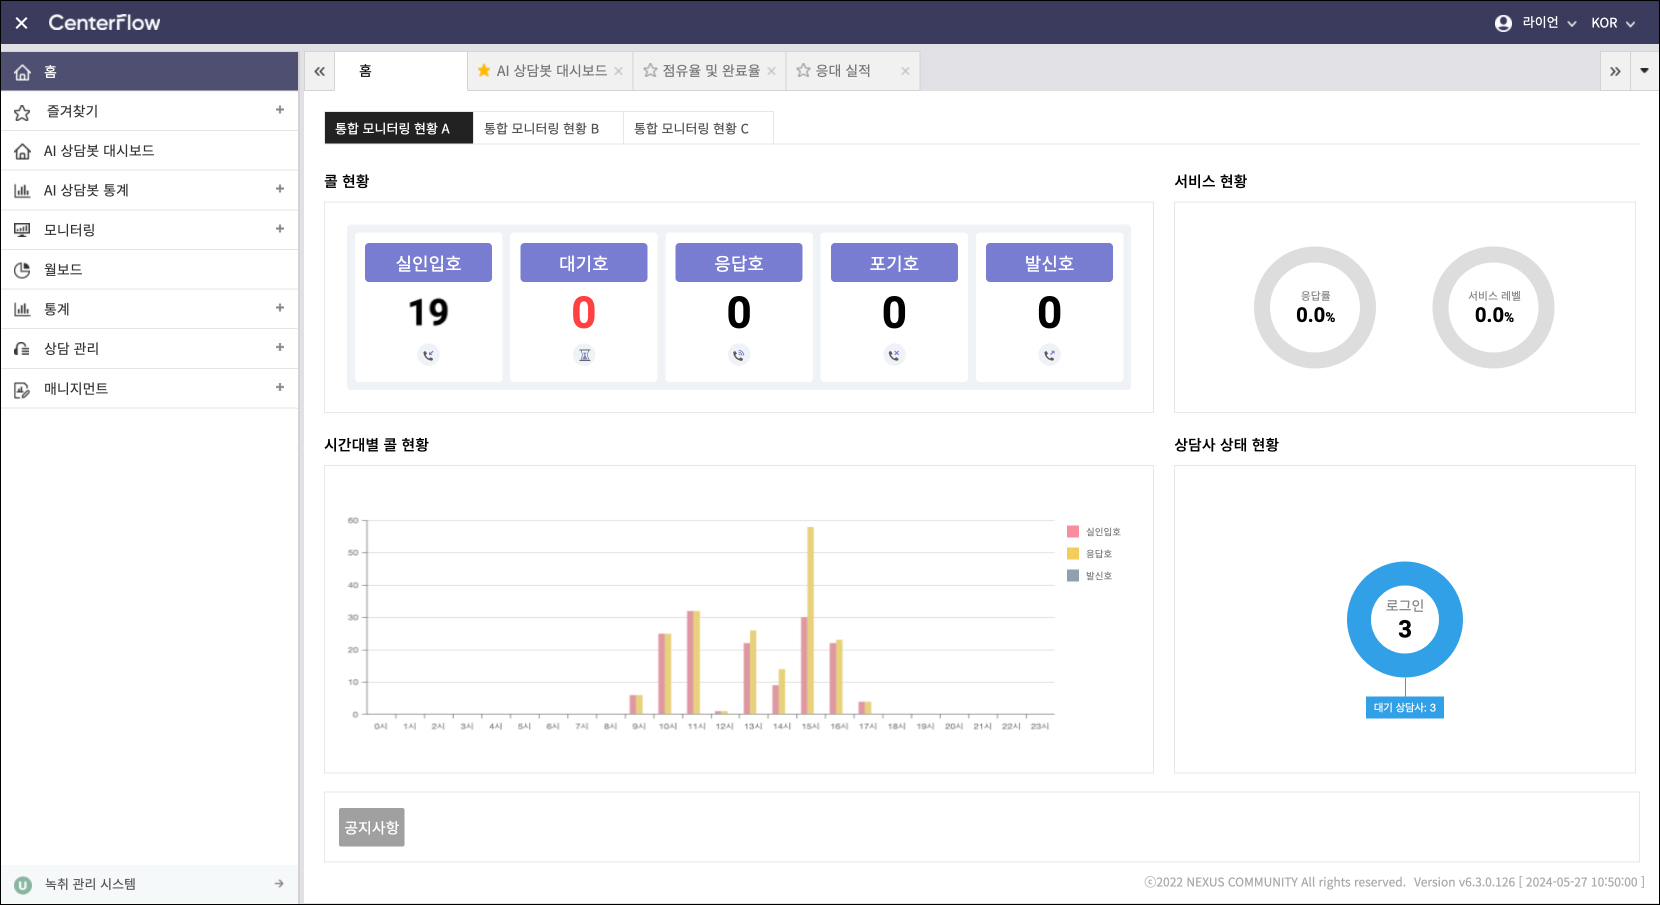This screenshot has height=905, width=1660.
Task: Open the KOR language dropdown
Action: click(x=1612, y=23)
